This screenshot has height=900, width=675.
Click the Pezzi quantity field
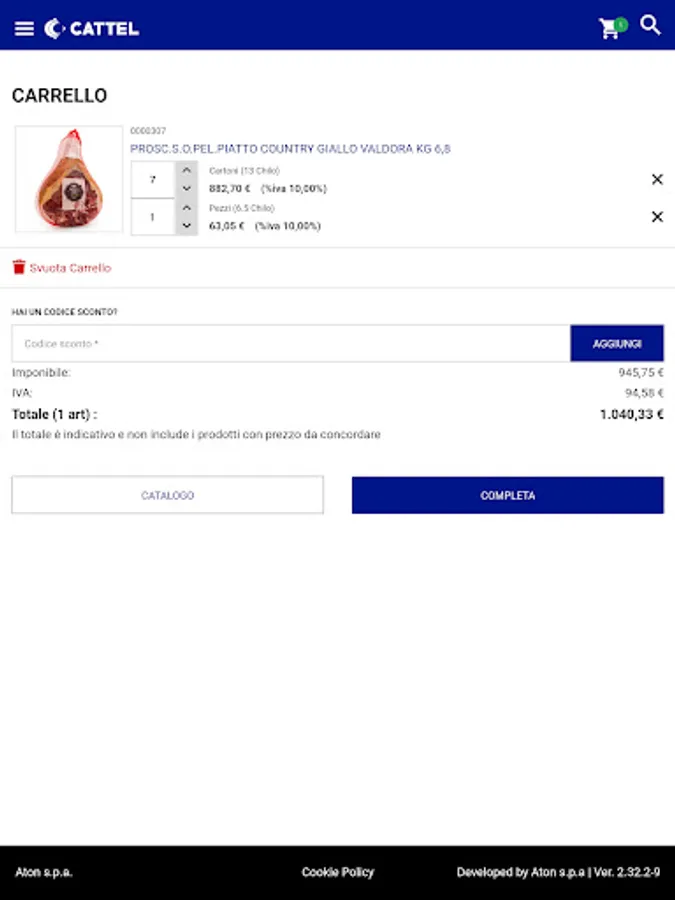[153, 217]
